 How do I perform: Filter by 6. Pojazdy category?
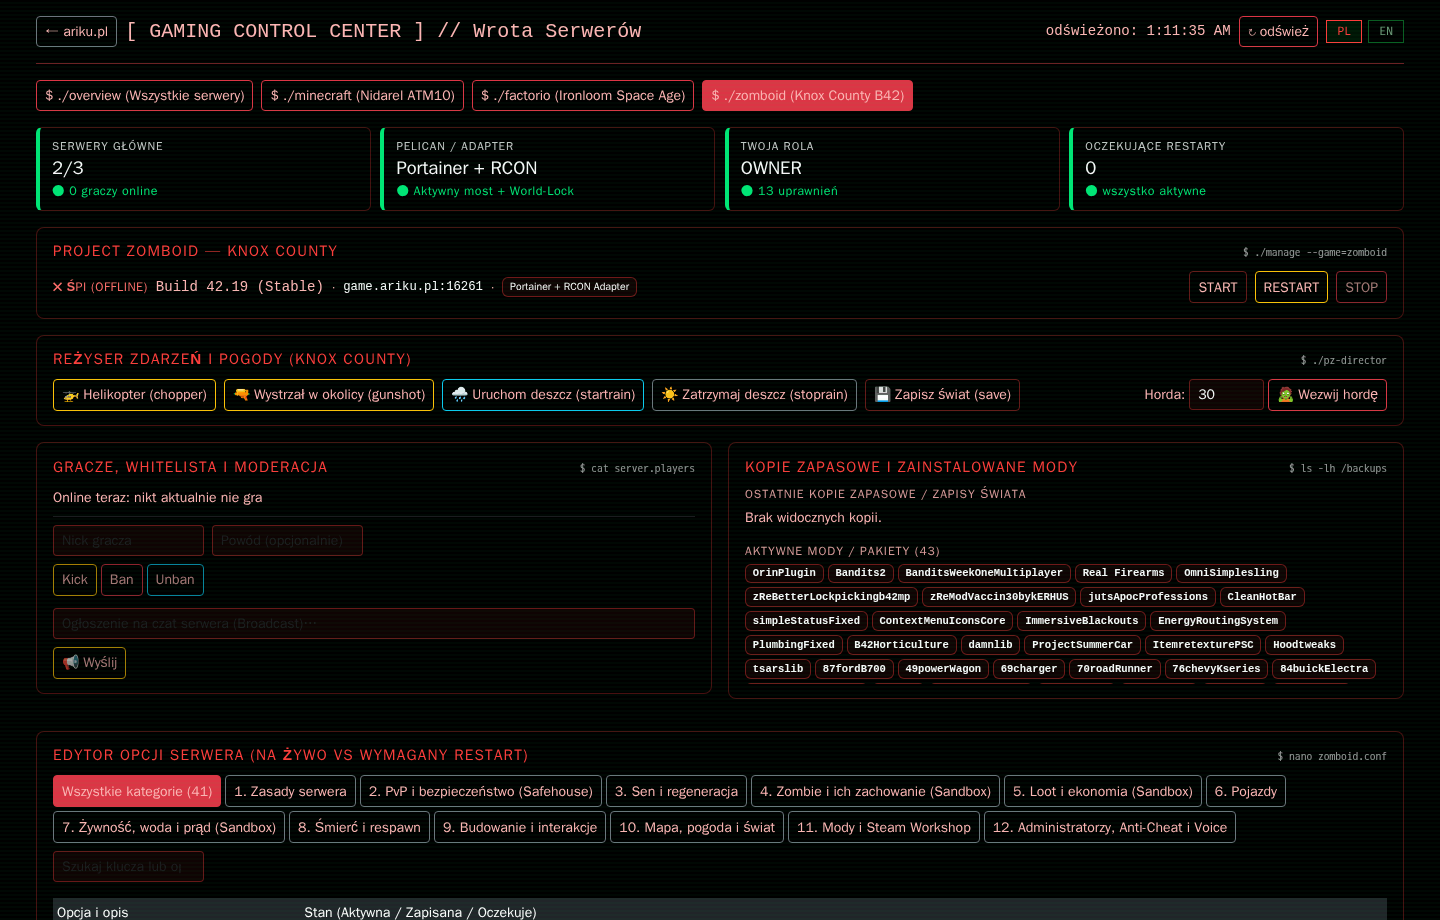click(1246, 791)
